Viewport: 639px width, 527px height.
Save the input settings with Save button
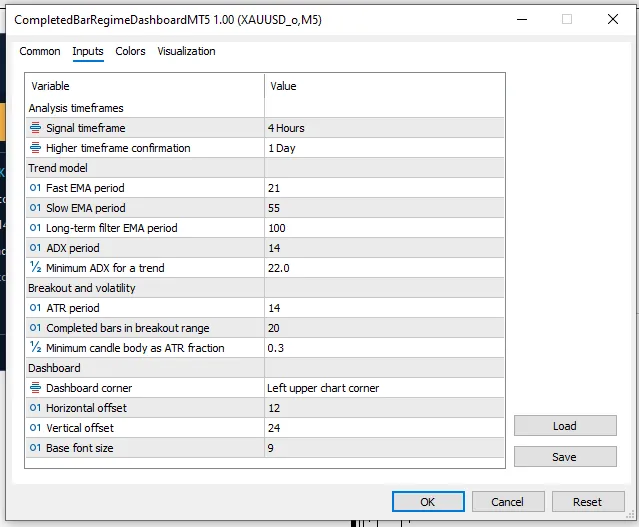click(565, 457)
